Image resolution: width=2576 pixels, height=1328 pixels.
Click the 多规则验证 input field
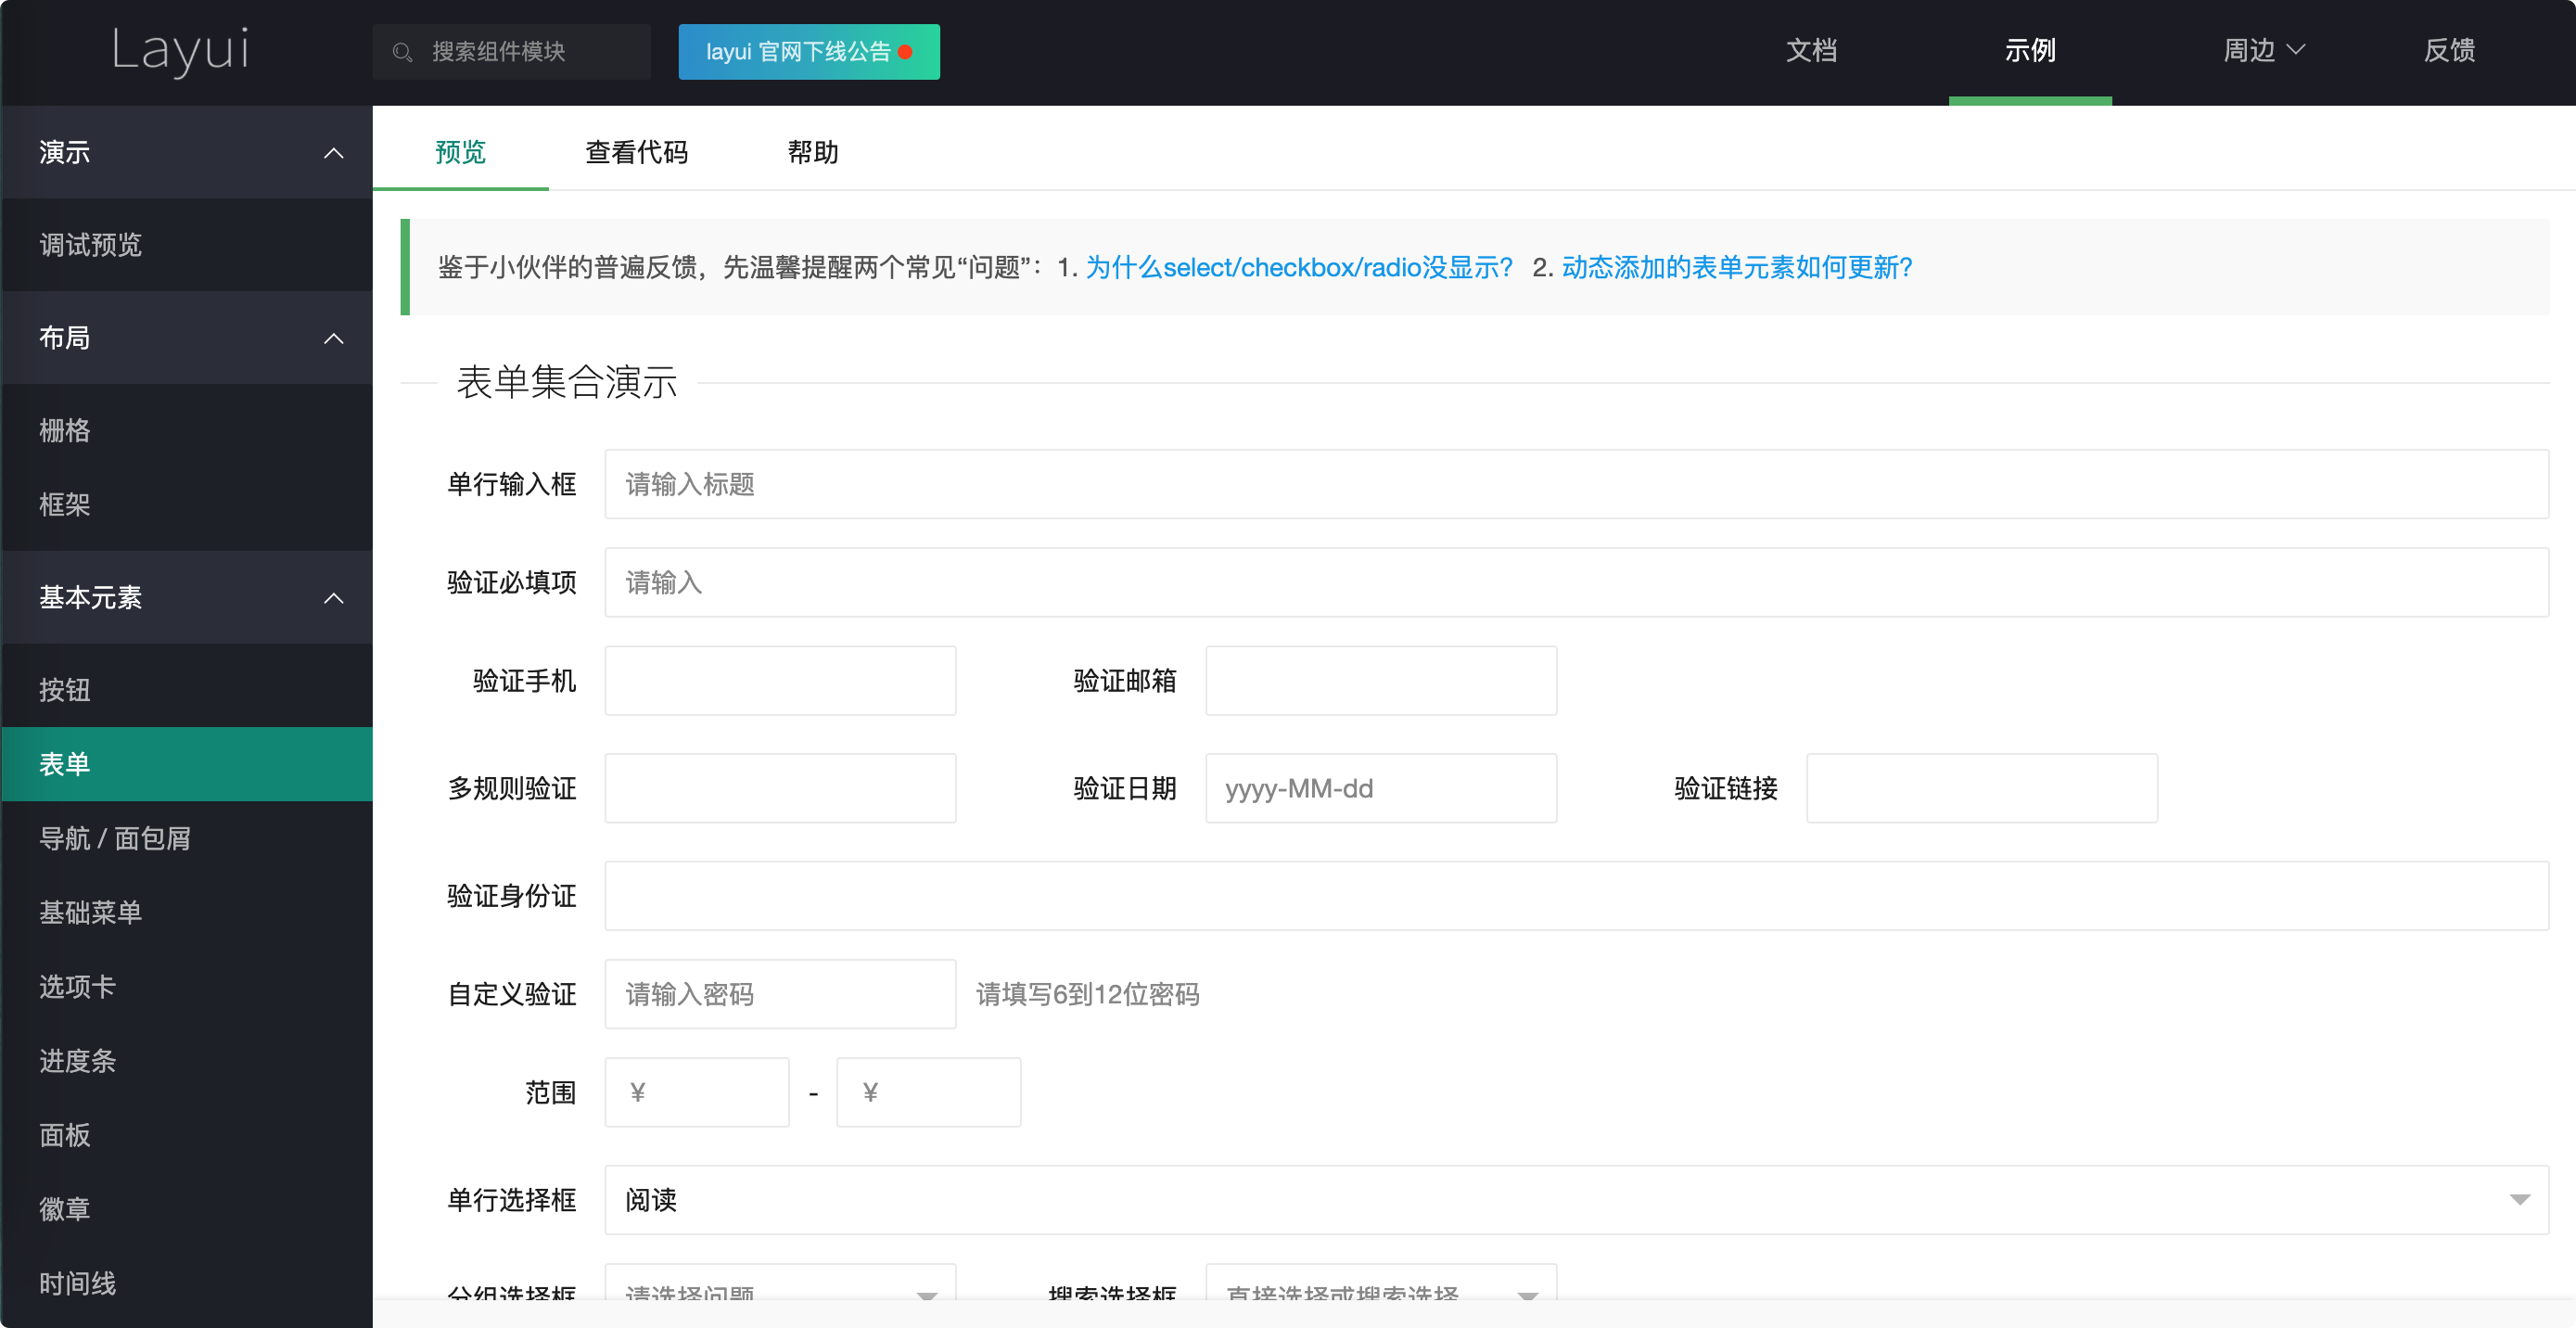point(780,788)
